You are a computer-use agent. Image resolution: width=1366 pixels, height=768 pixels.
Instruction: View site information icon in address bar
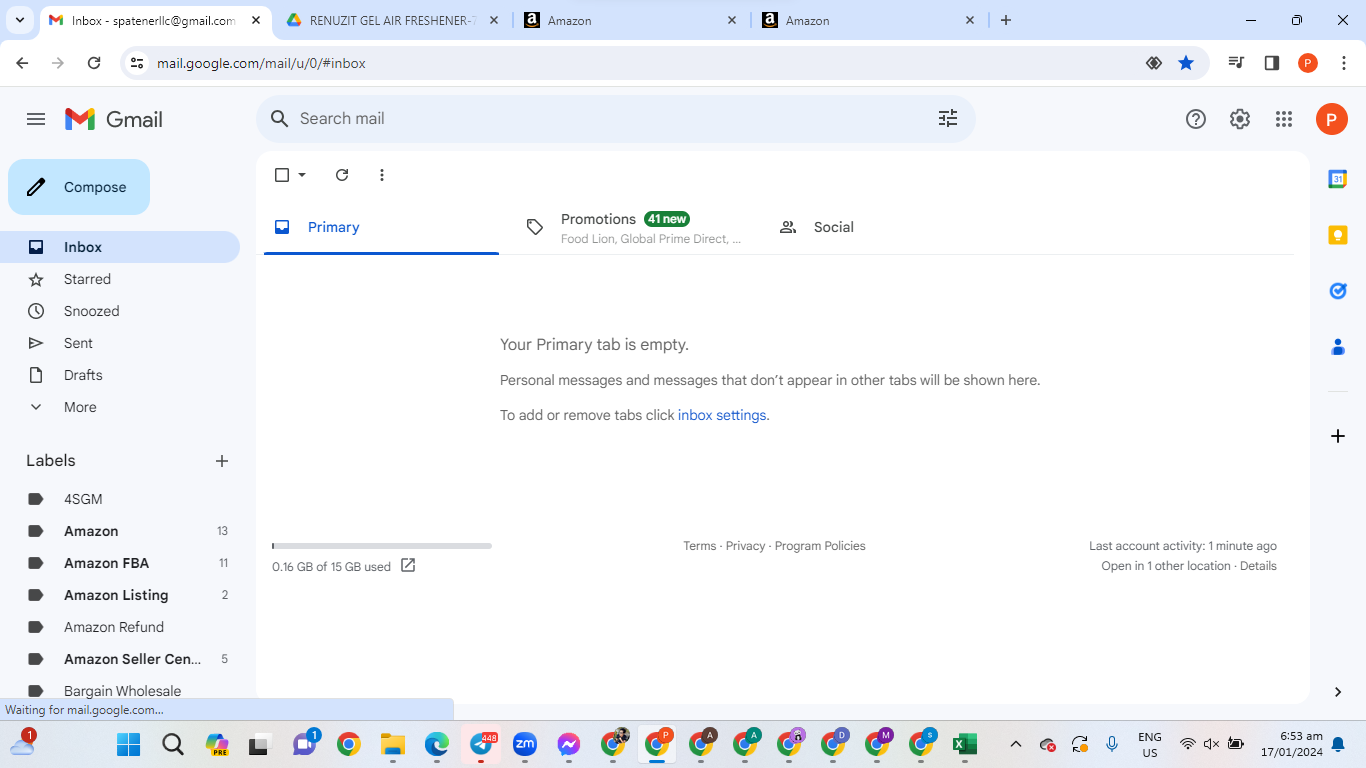(138, 63)
